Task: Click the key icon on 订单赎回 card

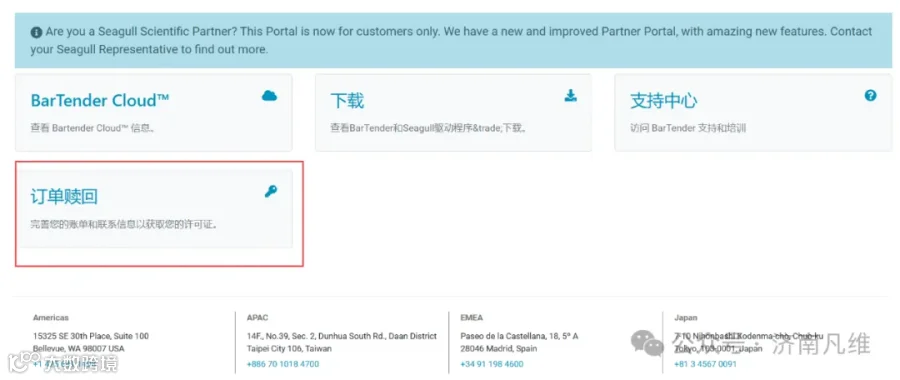Action: 270,192
